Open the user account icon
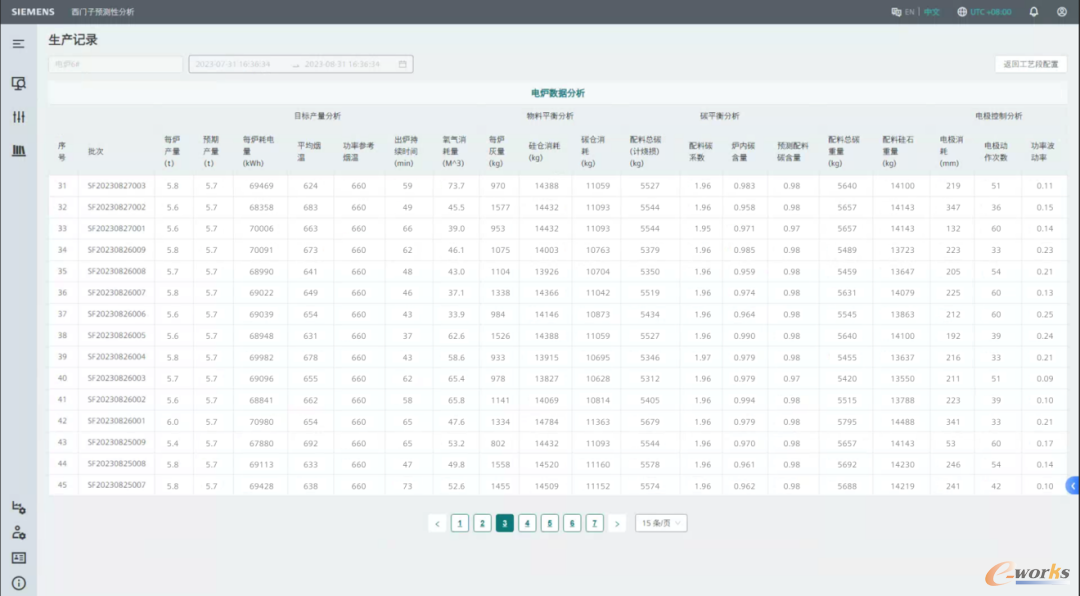This screenshot has height=596, width=1080. coord(1061,12)
